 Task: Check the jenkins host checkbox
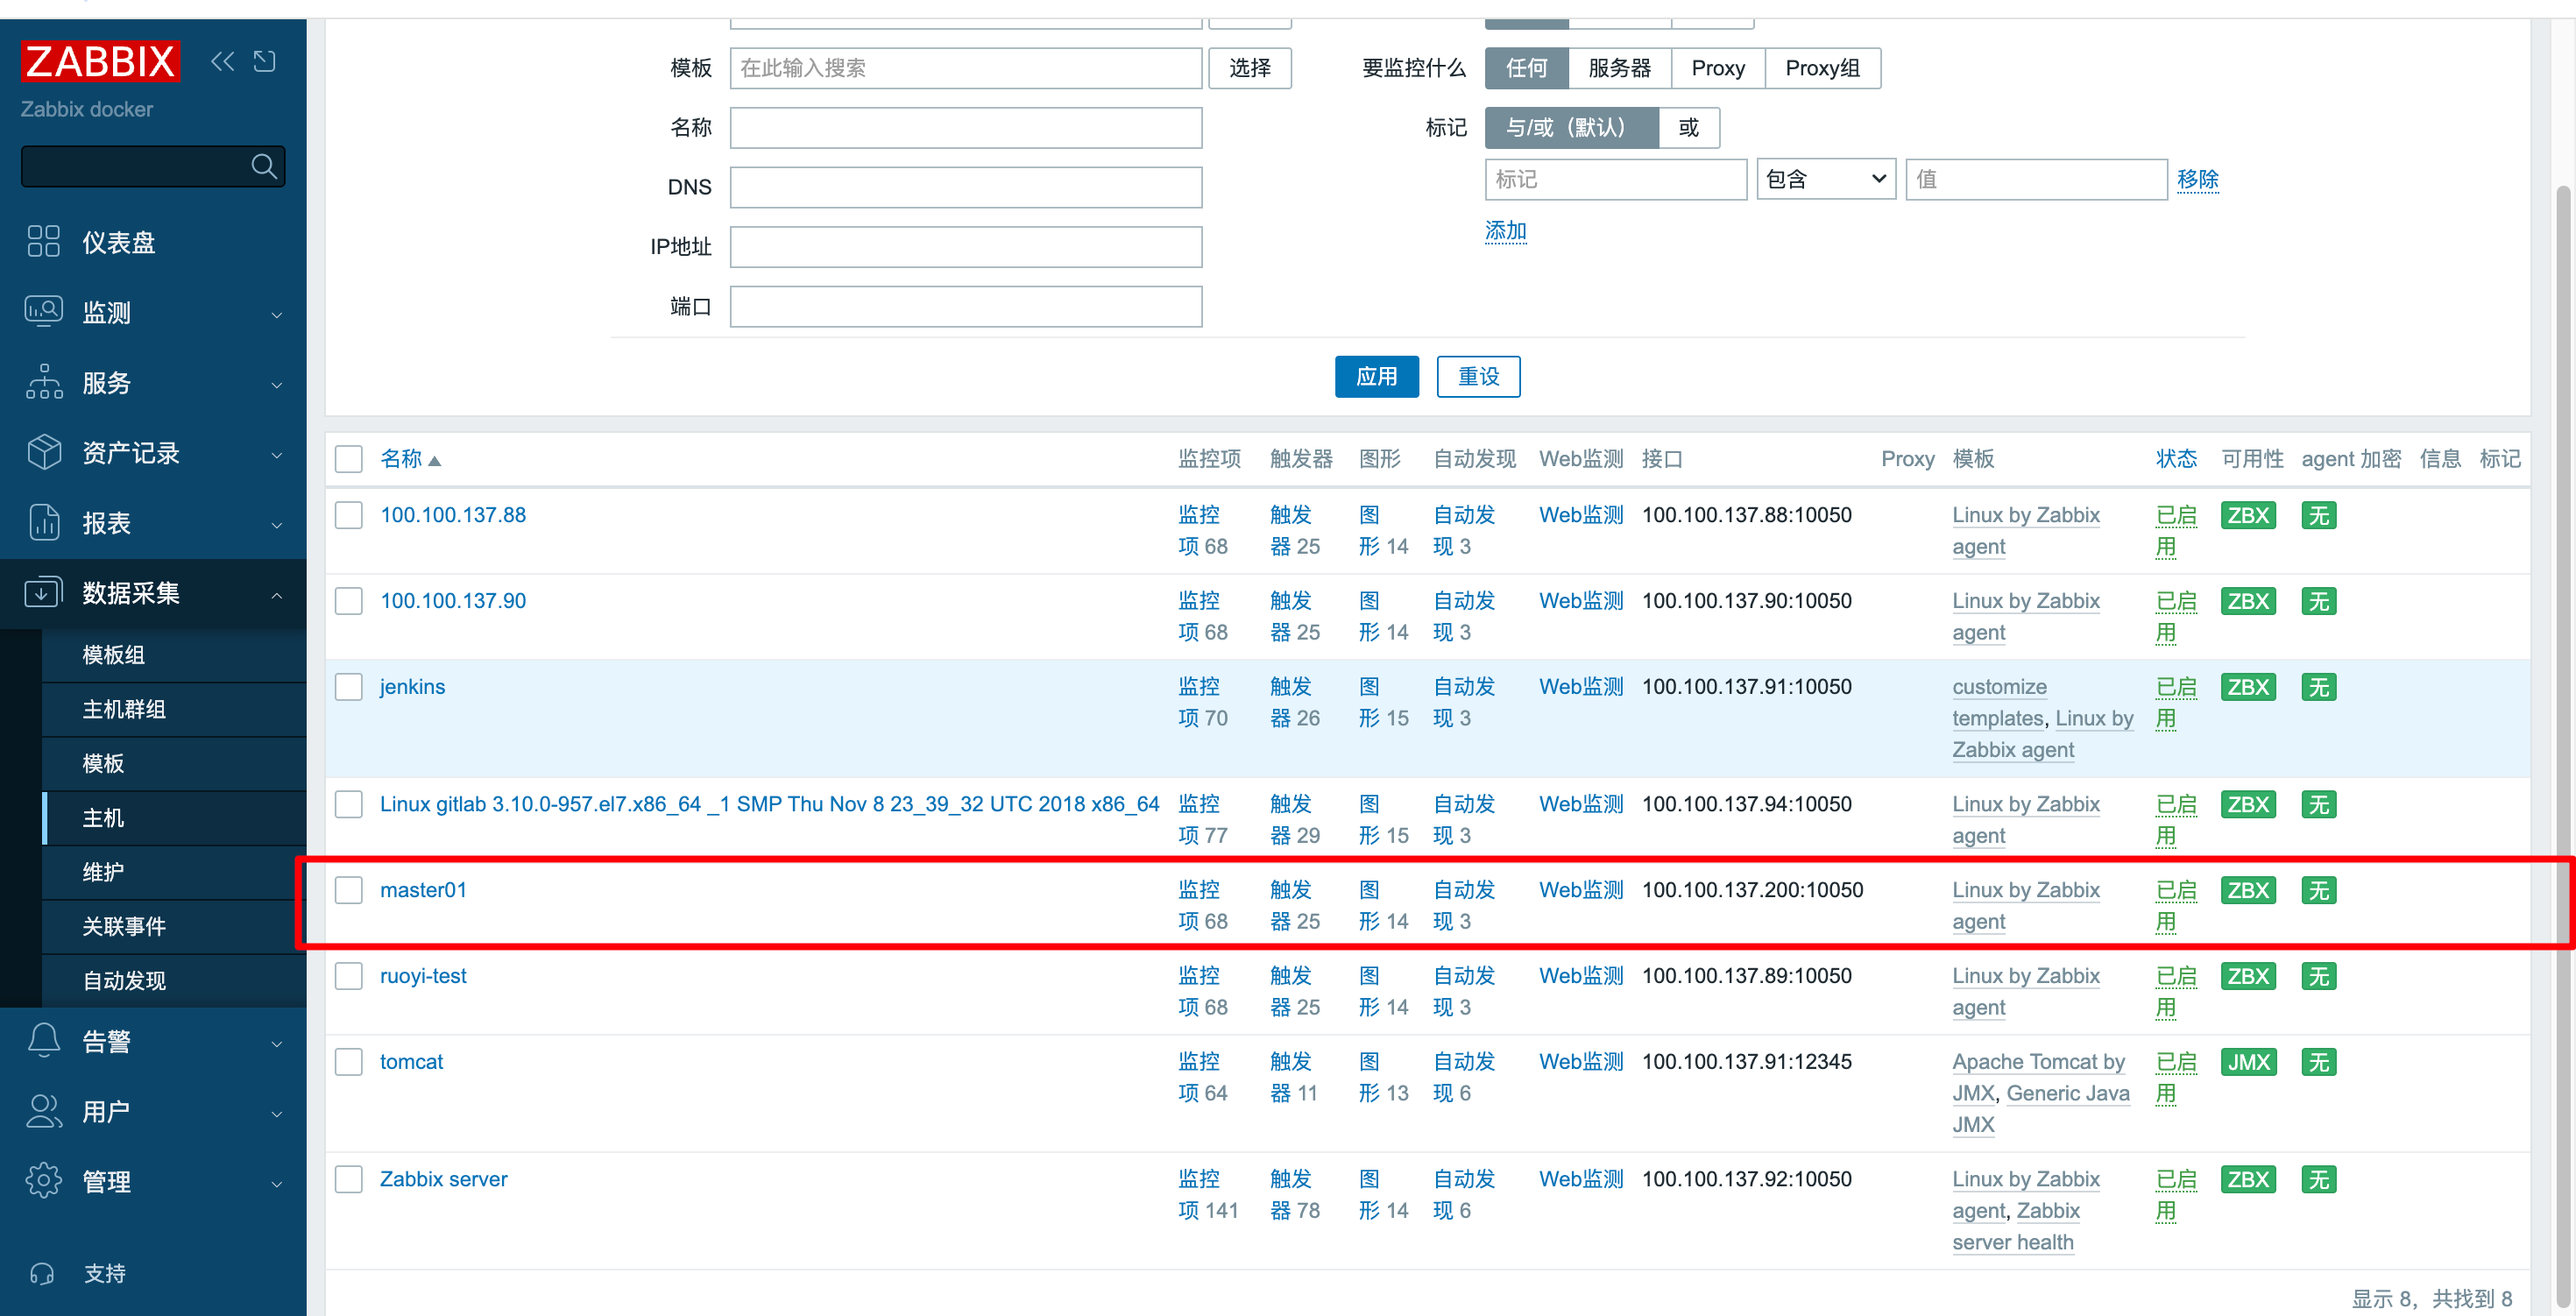tap(348, 687)
